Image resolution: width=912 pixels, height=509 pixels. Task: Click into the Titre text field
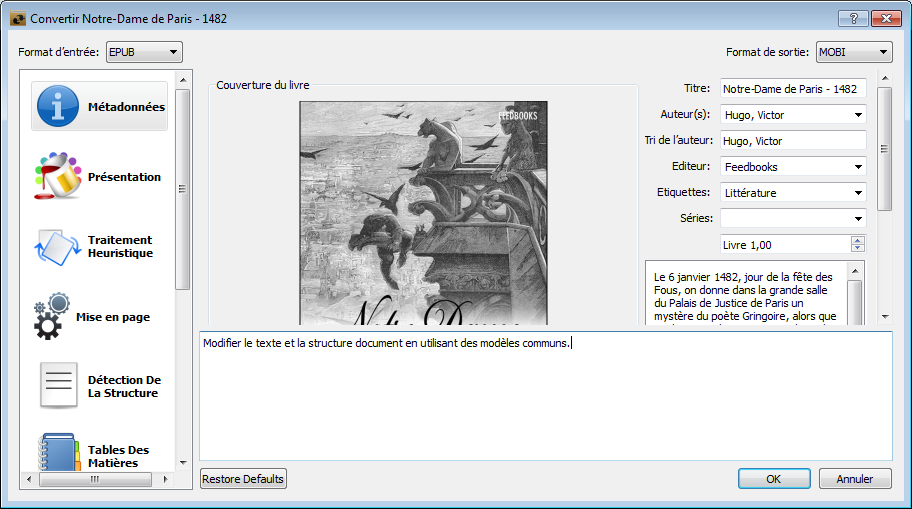point(792,89)
